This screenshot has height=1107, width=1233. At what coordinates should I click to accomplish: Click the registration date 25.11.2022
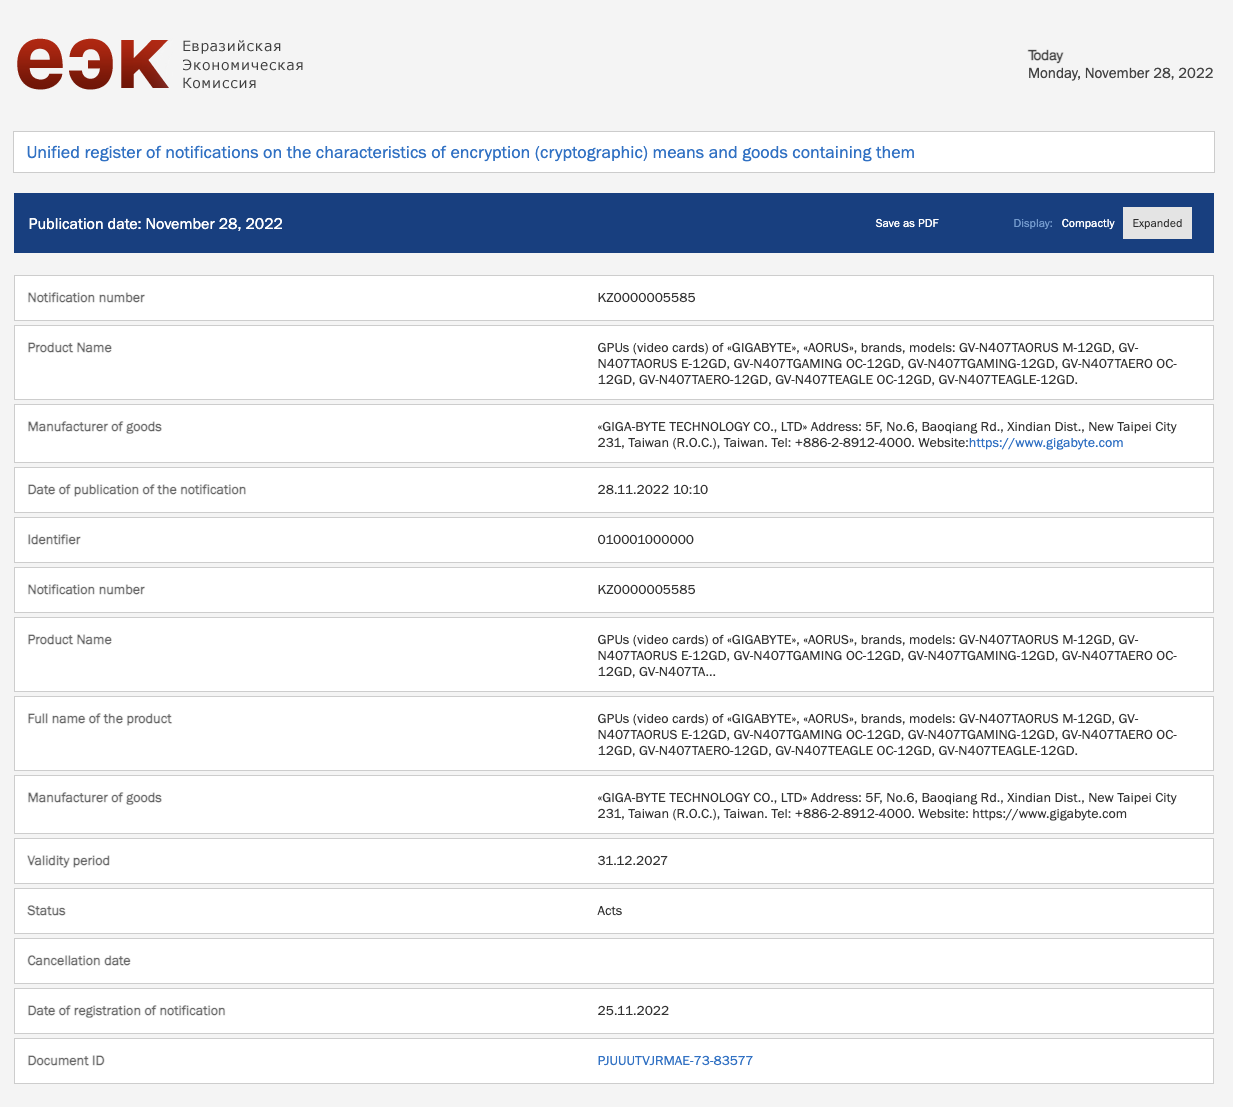pyautogui.click(x=633, y=1011)
